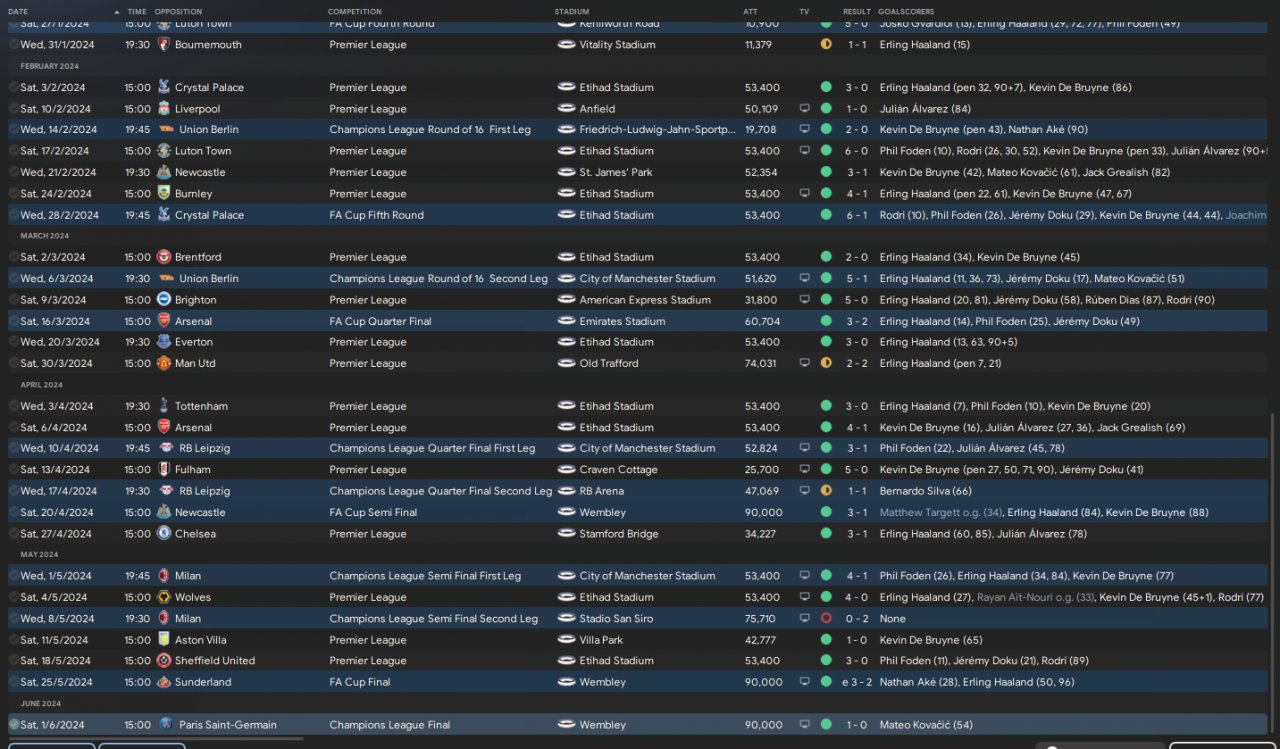Screen dimensions: 1280x749
Task: Click the goalscorer Bernardo Silva (66)
Action: pos(926,491)
